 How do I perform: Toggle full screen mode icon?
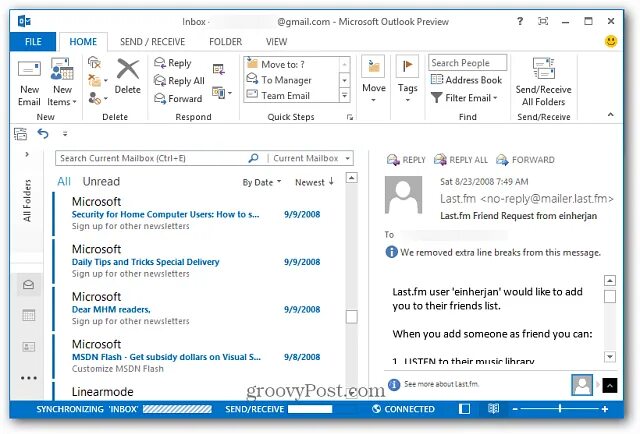pyautogui.click(x=543, y=21)
